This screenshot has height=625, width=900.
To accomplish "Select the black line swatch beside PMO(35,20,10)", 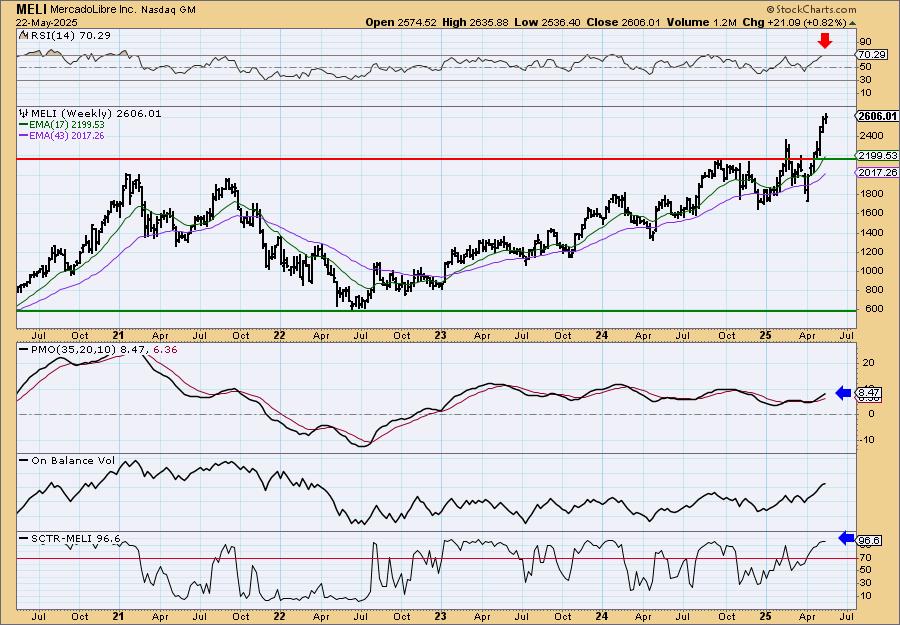I will tap(24, 350).
